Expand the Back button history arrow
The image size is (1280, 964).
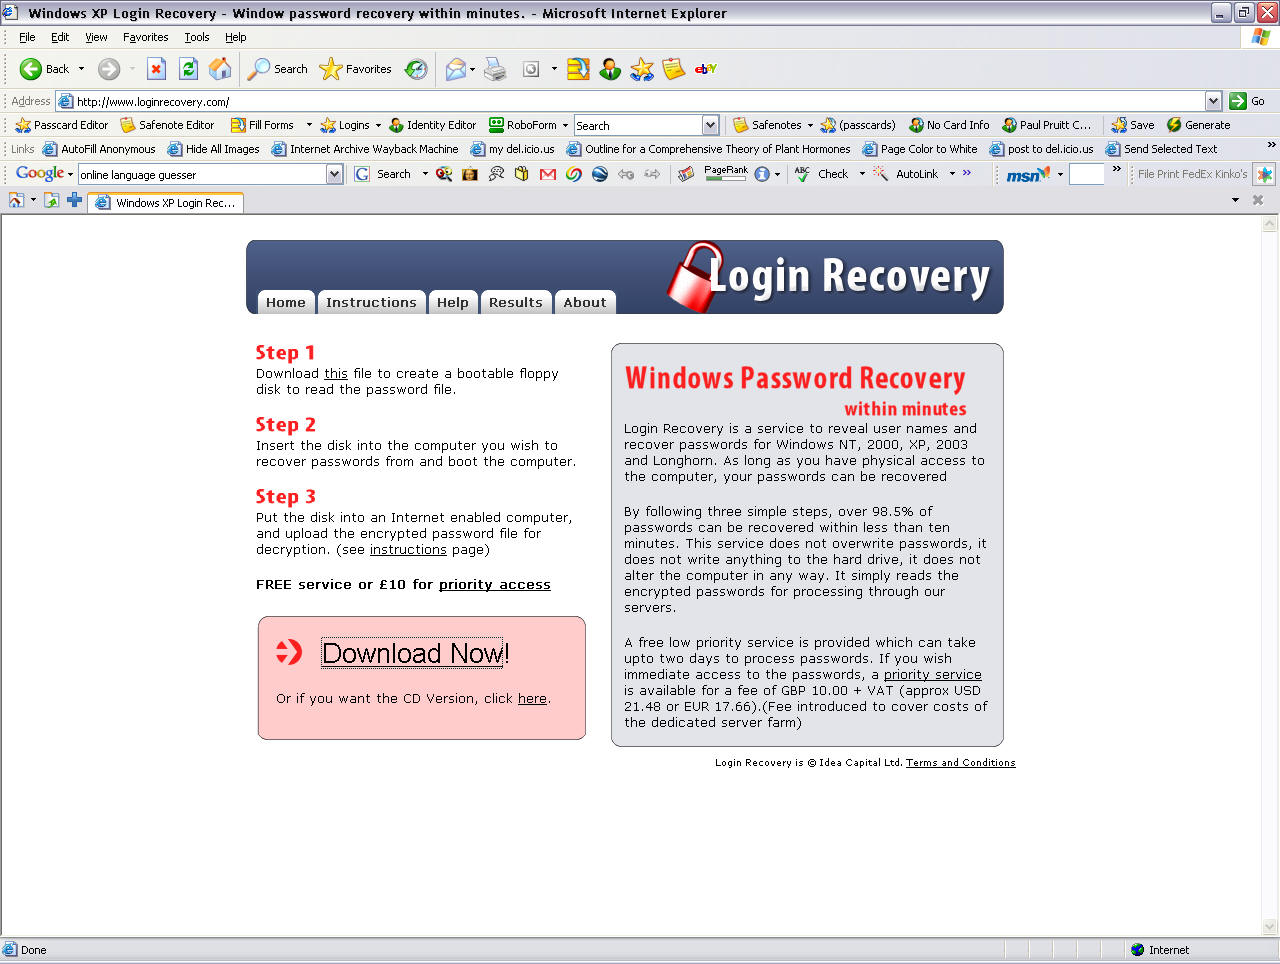pos(82,69)
